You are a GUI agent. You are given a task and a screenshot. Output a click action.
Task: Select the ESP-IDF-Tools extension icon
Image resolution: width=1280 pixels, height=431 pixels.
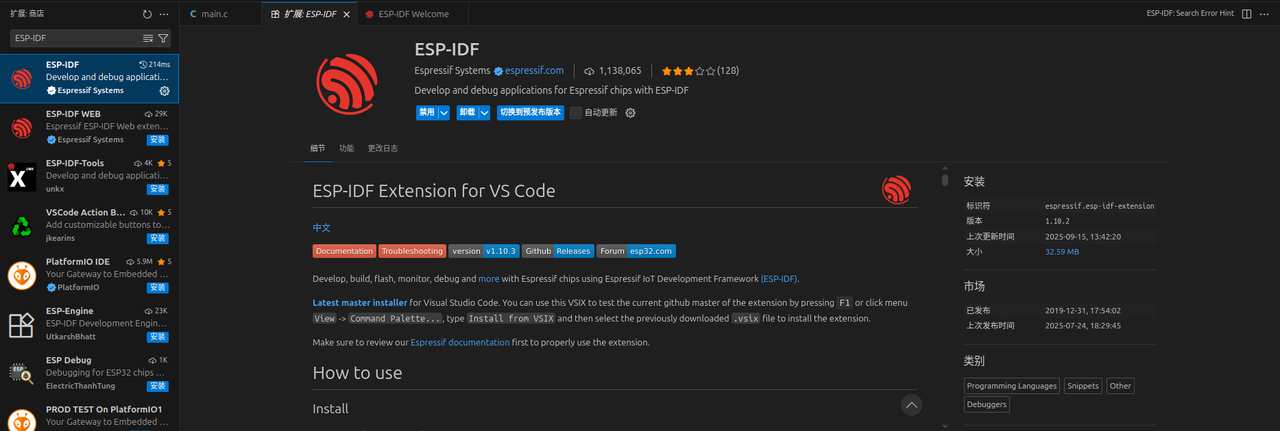click(21, 177)
